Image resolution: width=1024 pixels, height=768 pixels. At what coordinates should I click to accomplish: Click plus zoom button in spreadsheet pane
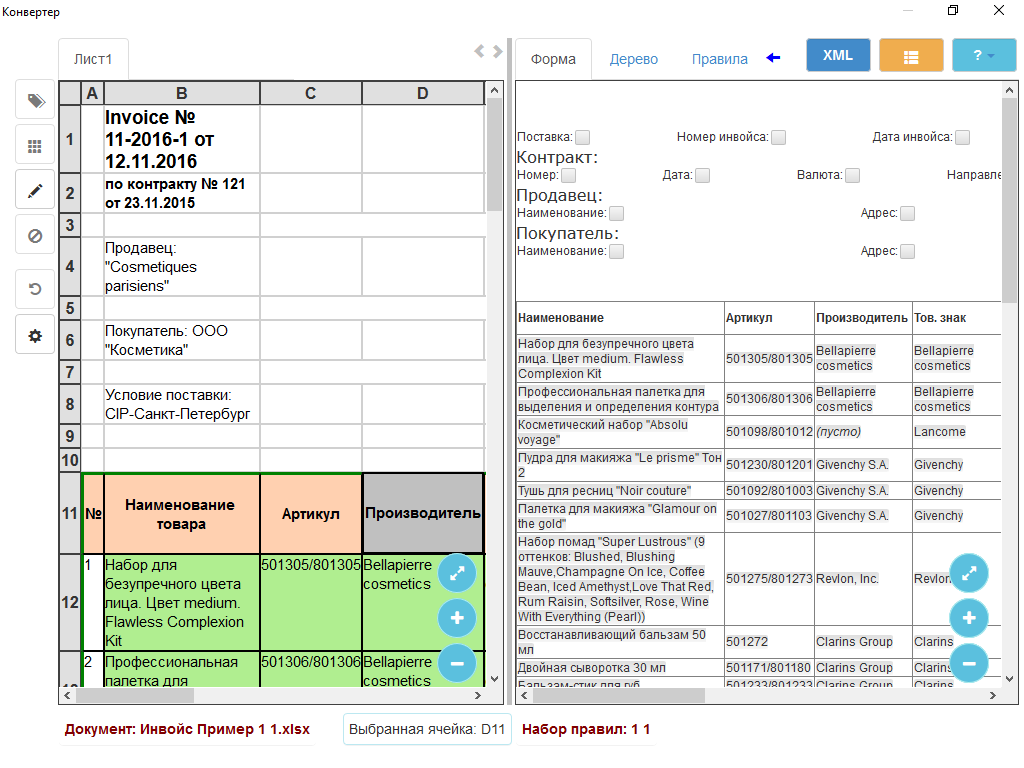pos(457,618)
